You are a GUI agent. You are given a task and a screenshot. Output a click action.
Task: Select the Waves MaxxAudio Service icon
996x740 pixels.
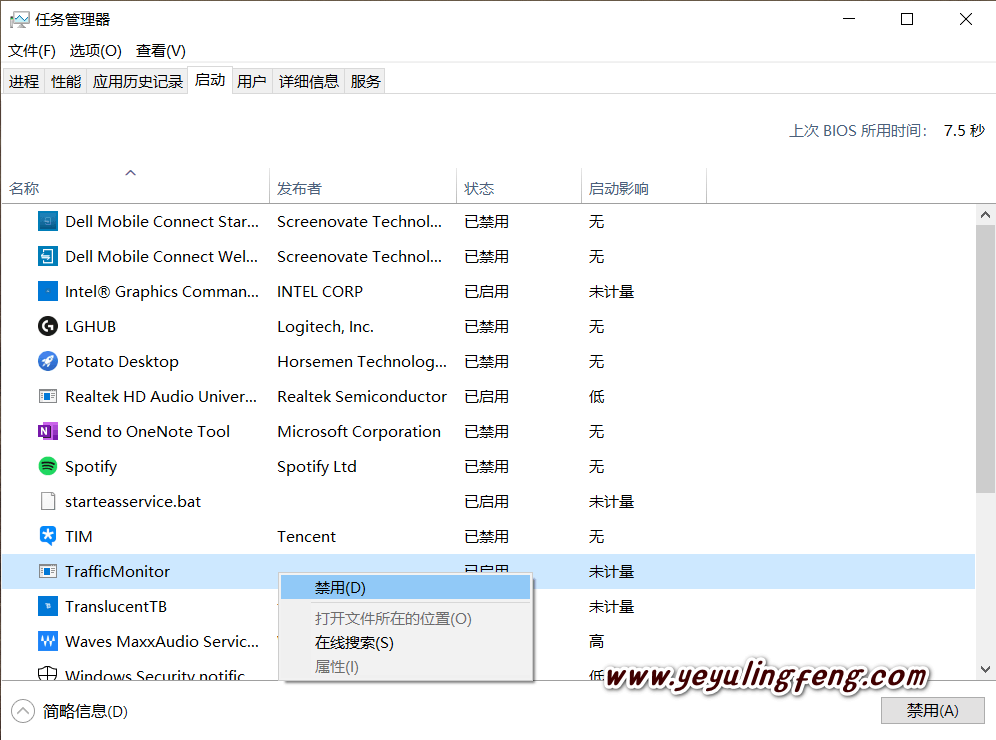(48, 641)
